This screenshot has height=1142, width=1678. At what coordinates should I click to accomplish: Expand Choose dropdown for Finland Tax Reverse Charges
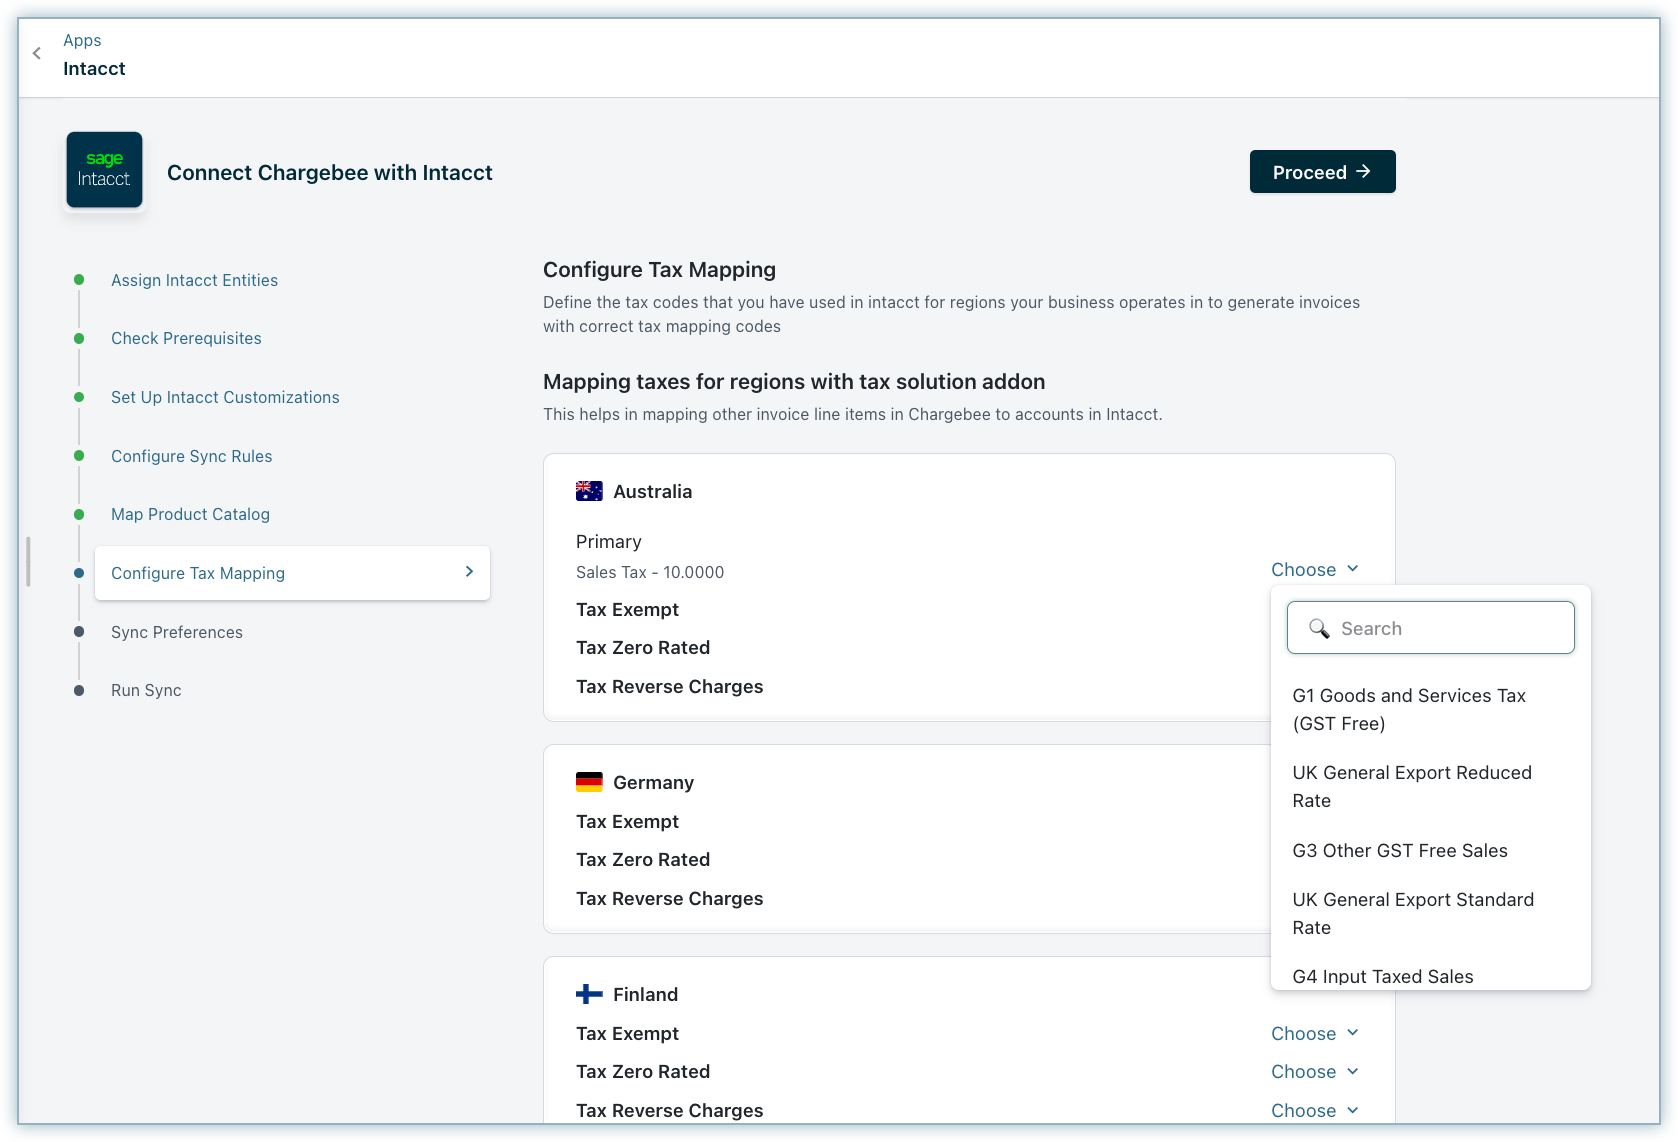pos(1314,1110)
